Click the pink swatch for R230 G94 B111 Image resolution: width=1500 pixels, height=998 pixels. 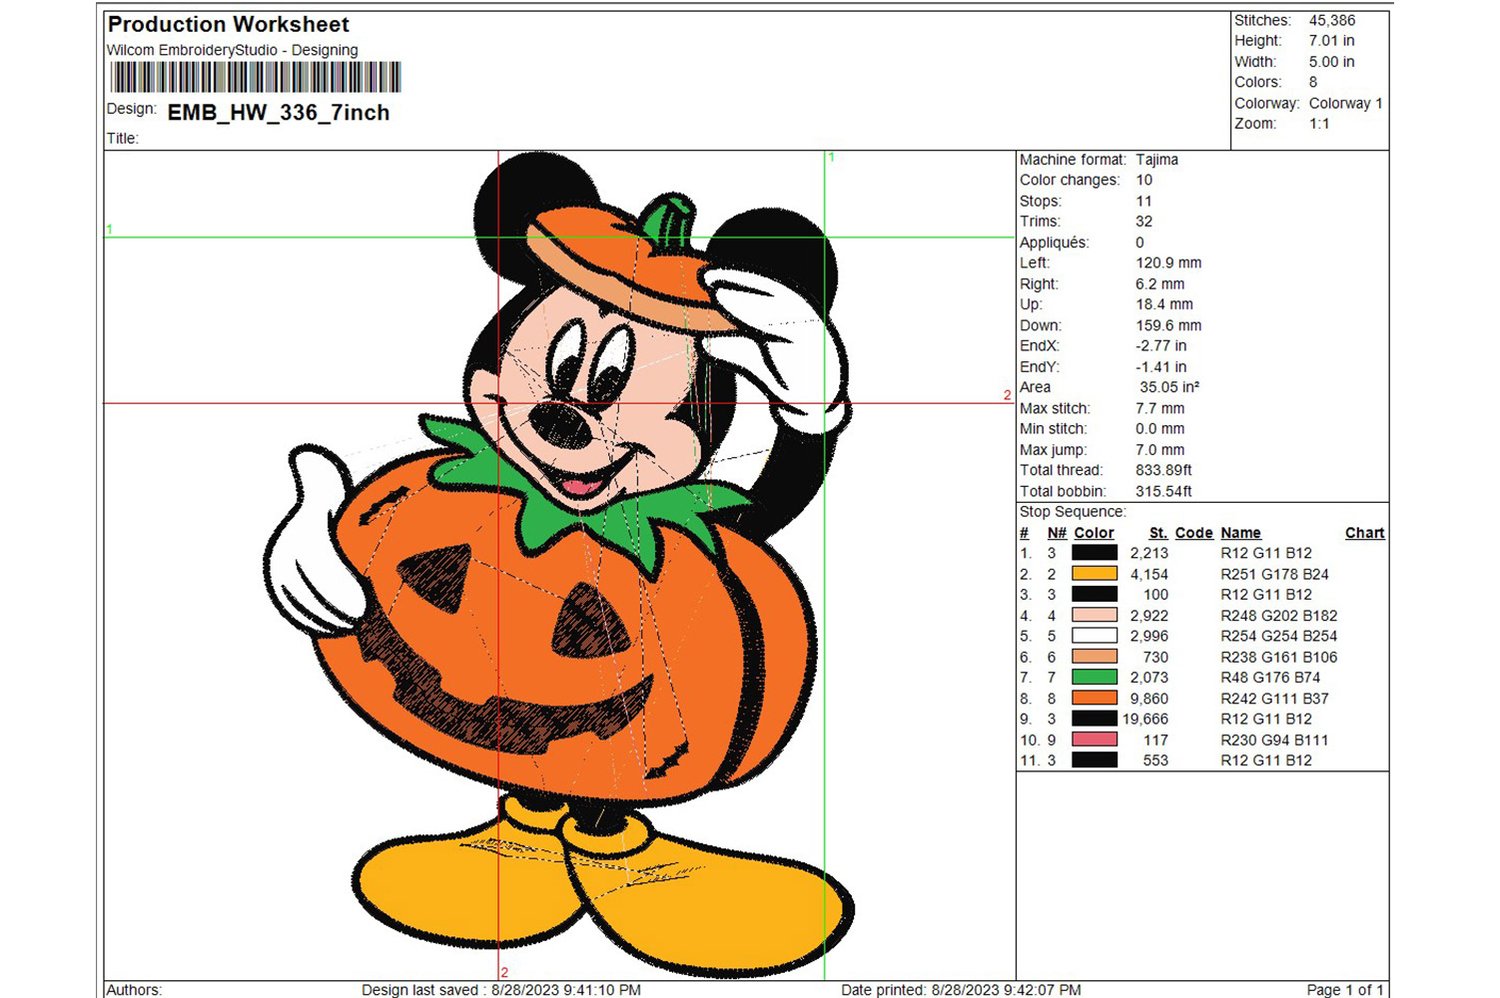tap(1094, 739)
